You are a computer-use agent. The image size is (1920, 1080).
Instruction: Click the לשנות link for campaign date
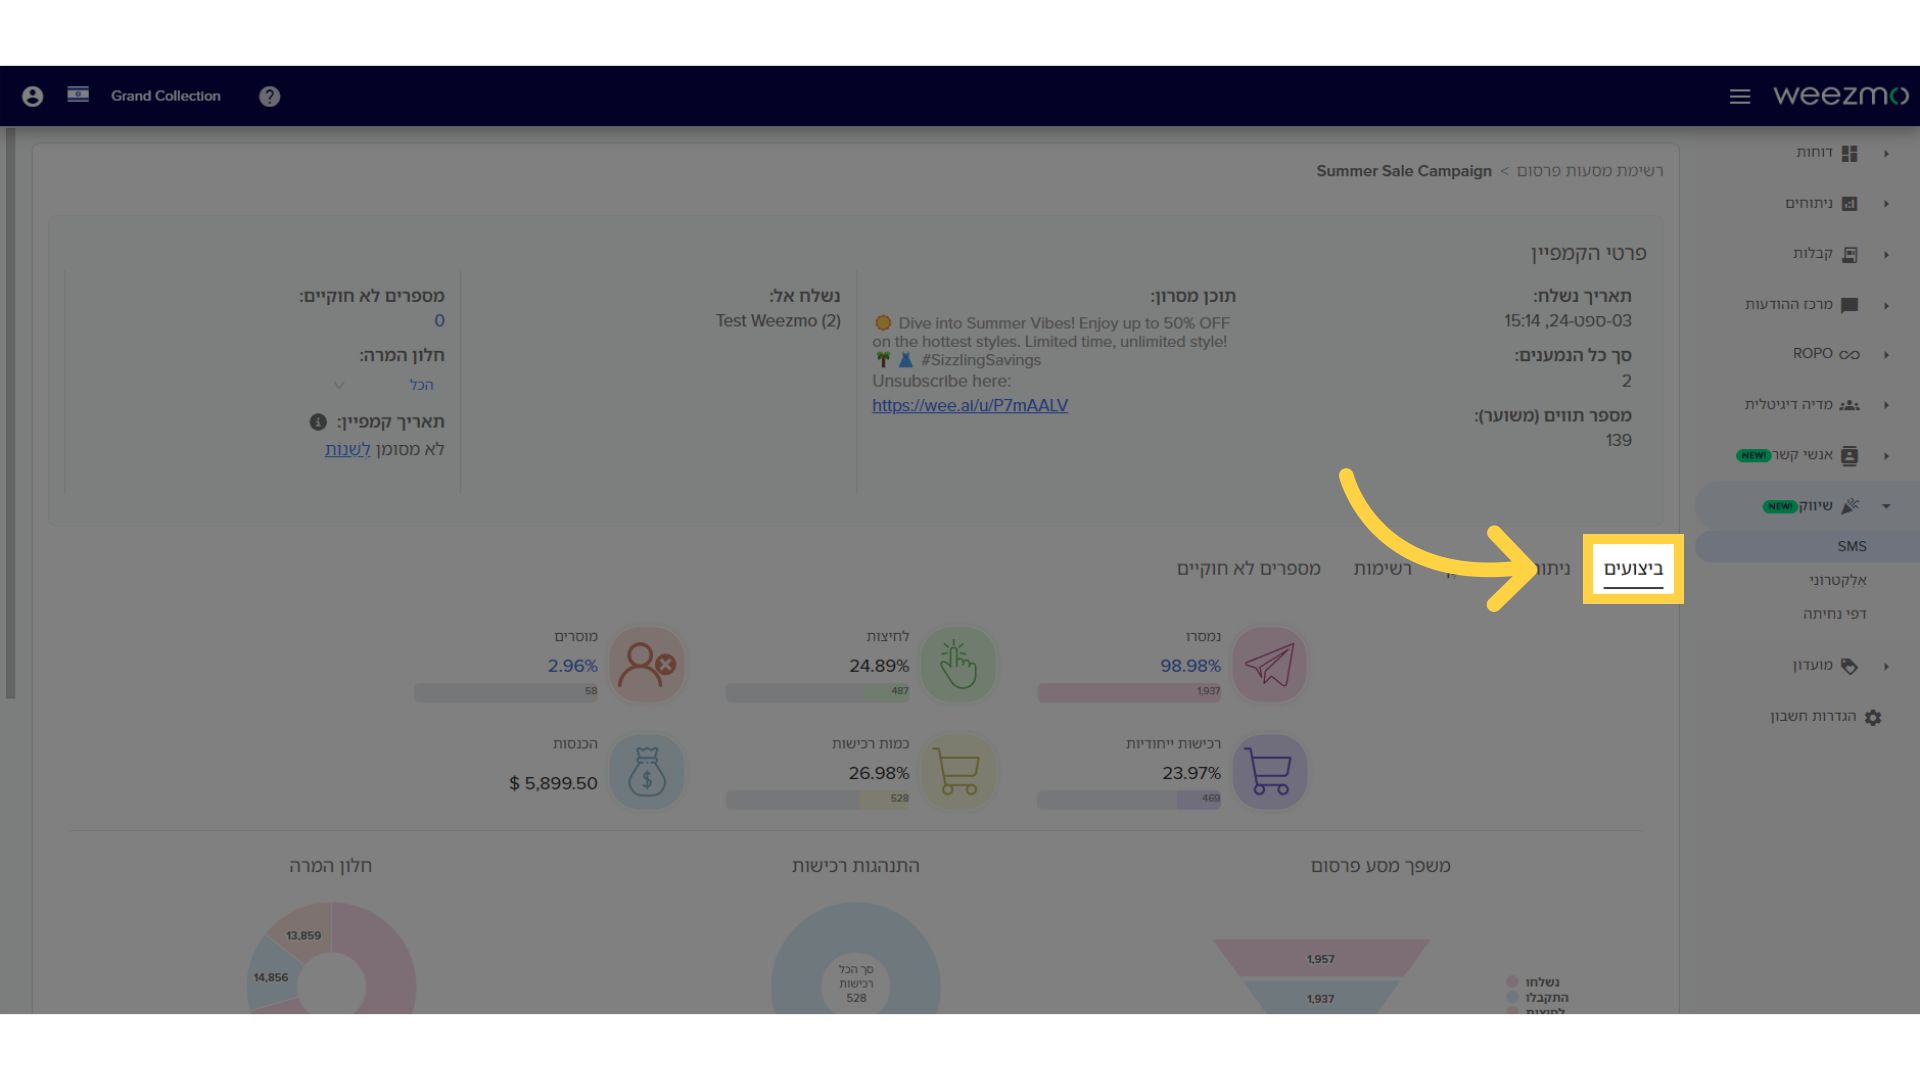coord(347,449)
